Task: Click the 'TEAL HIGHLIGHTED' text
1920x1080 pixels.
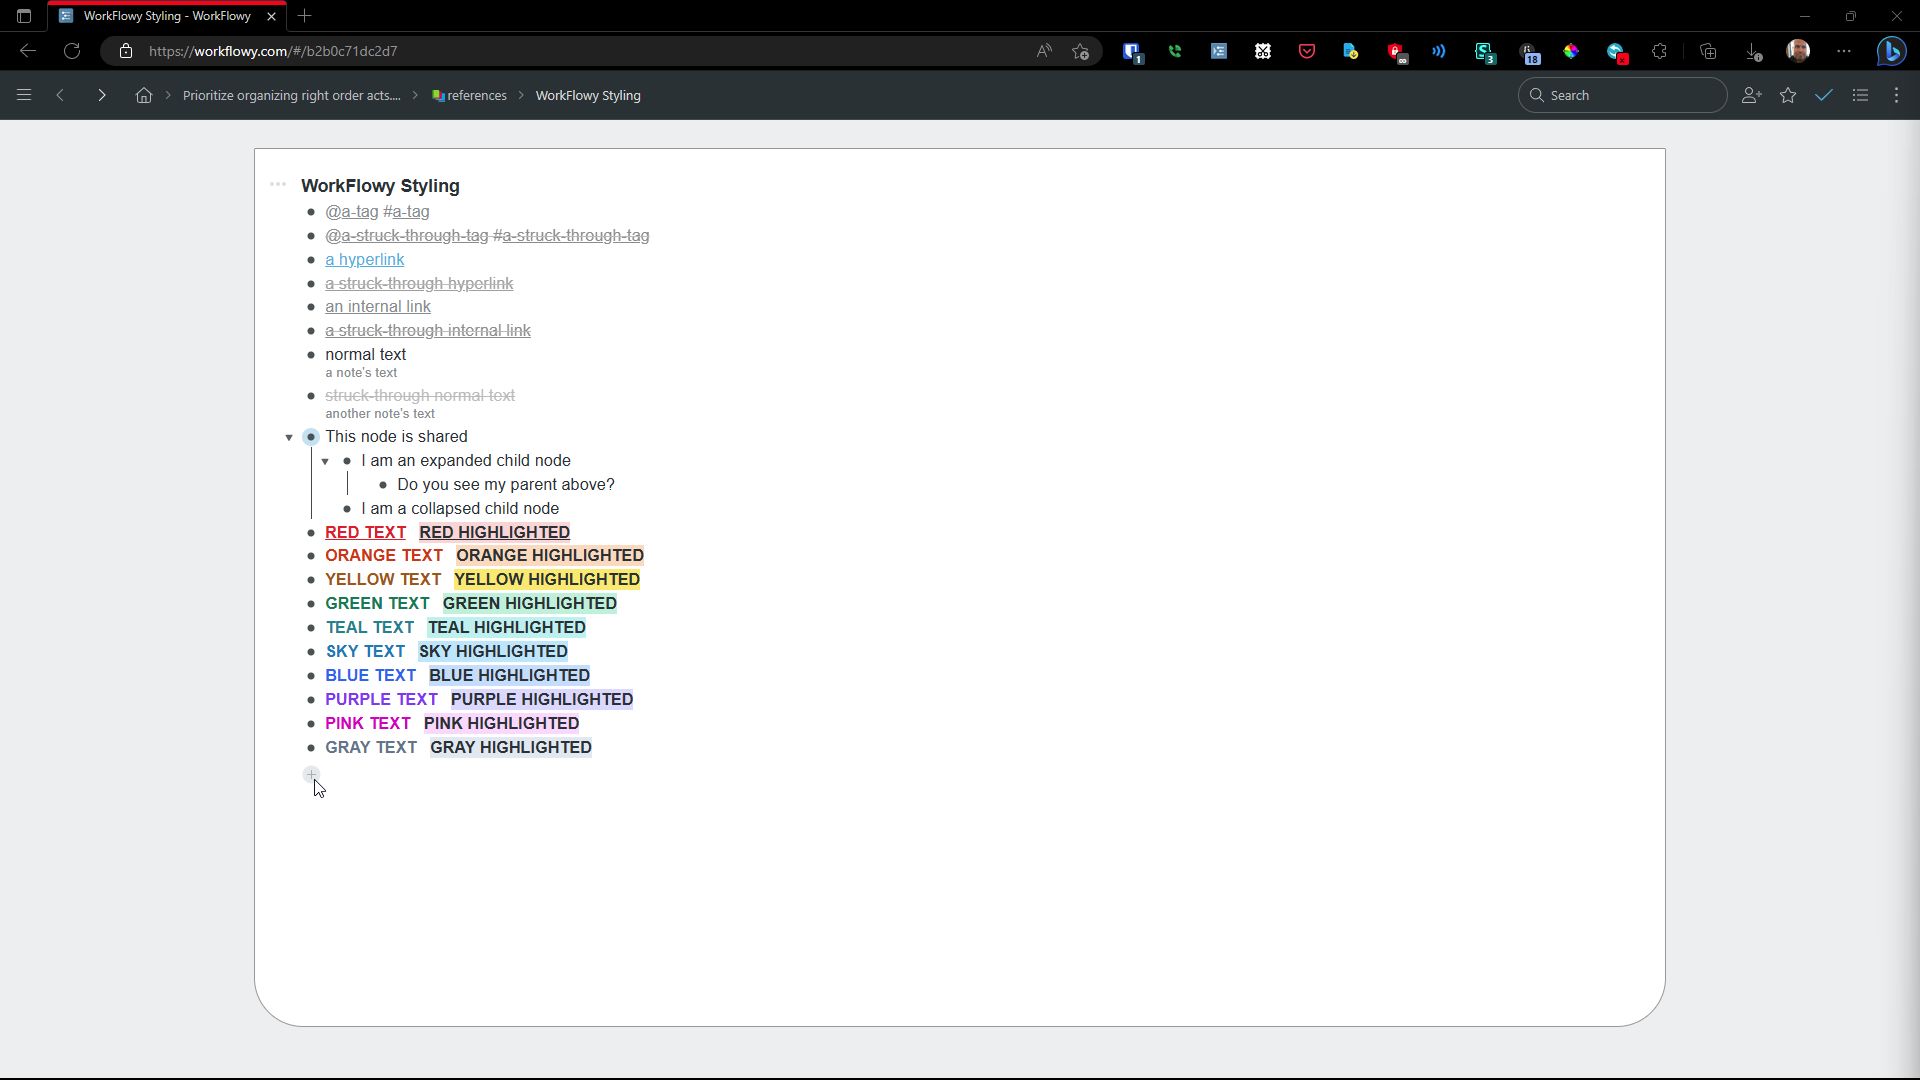Action: [507, 628]
